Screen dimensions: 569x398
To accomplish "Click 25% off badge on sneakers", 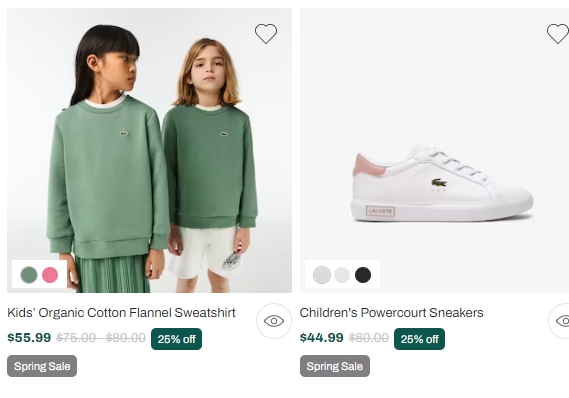I will tap(419, 339).
